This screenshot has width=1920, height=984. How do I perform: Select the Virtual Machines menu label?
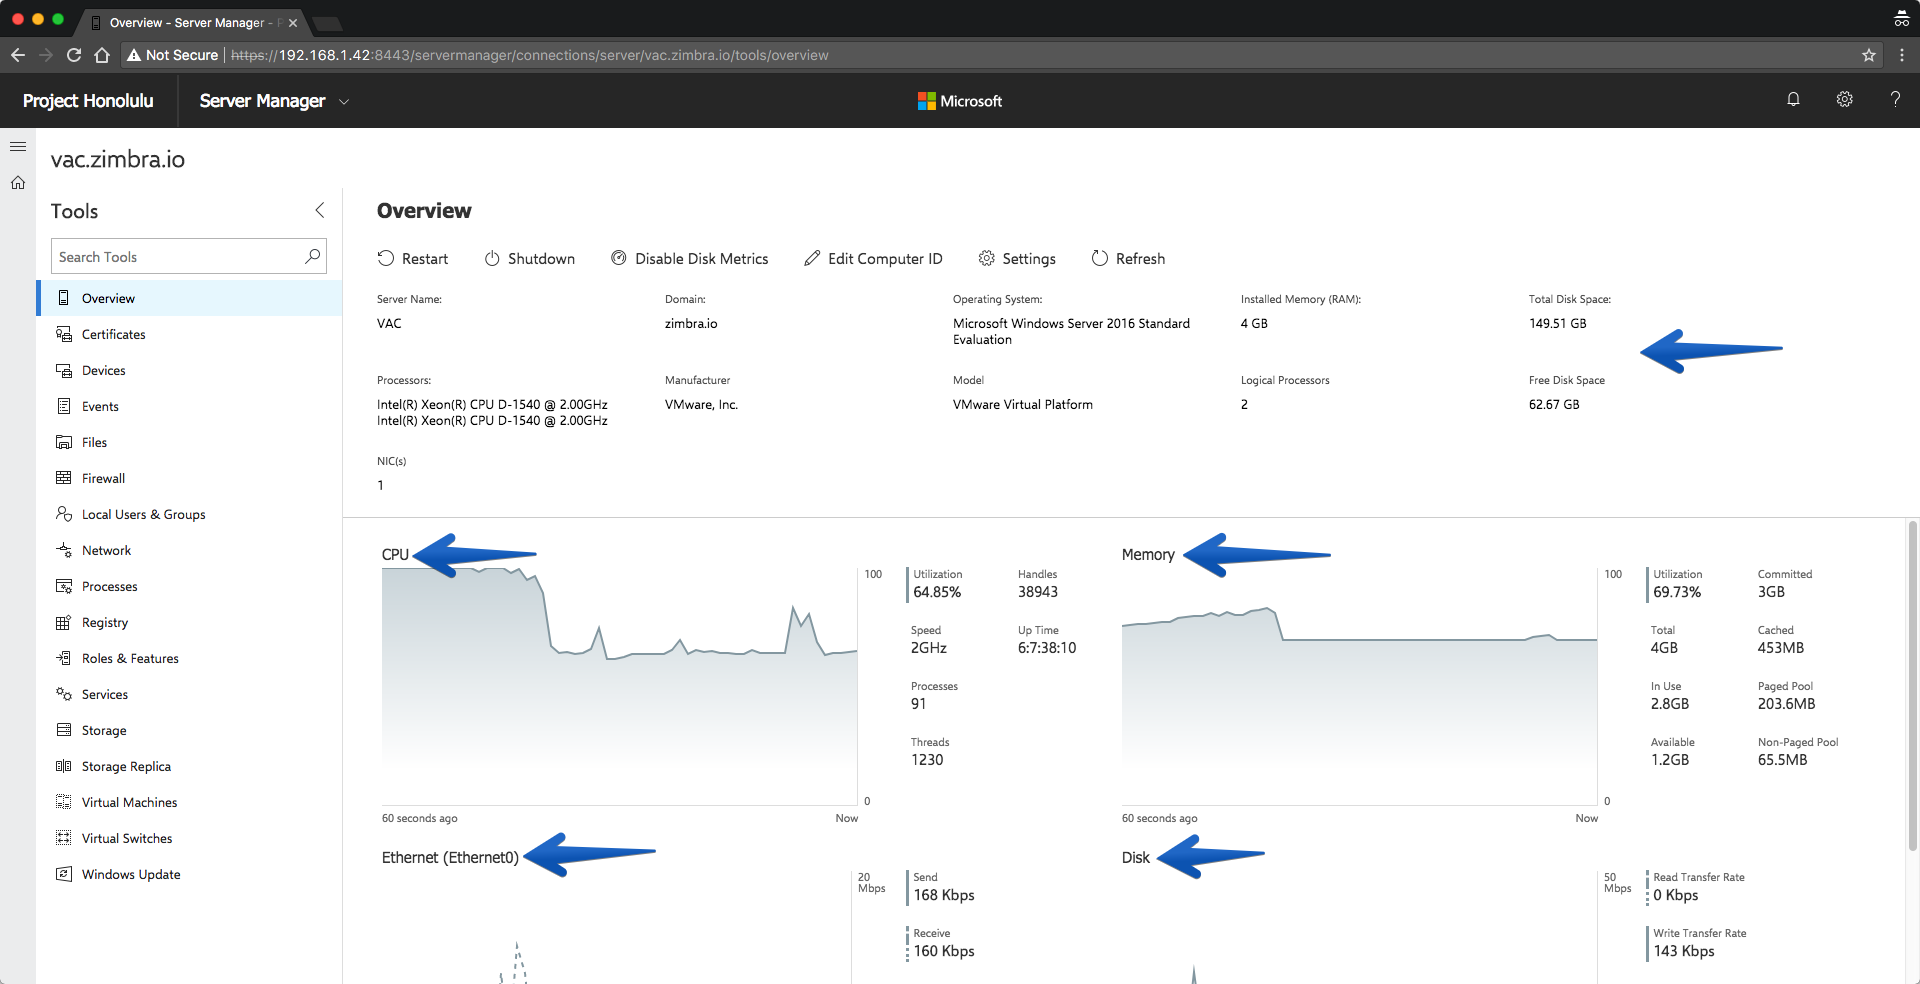129,802
